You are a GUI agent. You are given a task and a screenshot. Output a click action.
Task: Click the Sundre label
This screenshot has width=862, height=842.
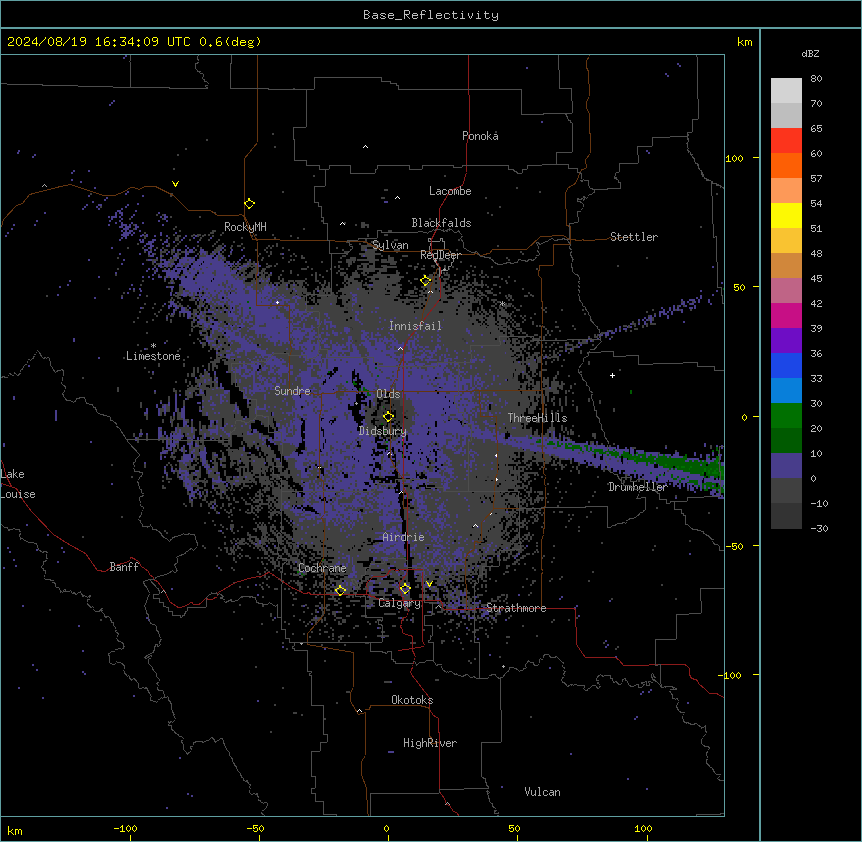[292, 391]
